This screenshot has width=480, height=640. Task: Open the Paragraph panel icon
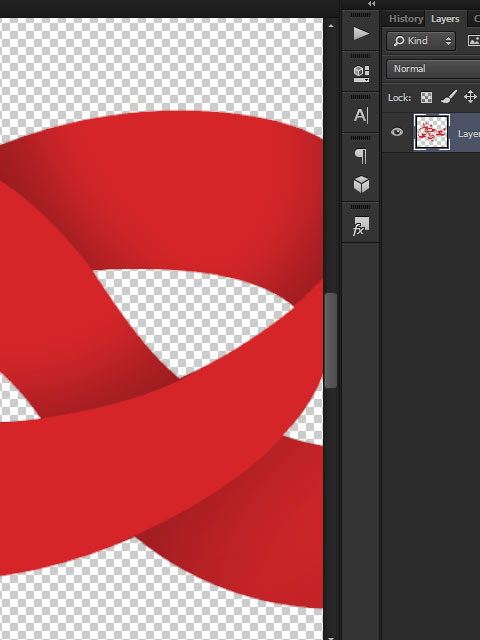[x=361, y=156]
